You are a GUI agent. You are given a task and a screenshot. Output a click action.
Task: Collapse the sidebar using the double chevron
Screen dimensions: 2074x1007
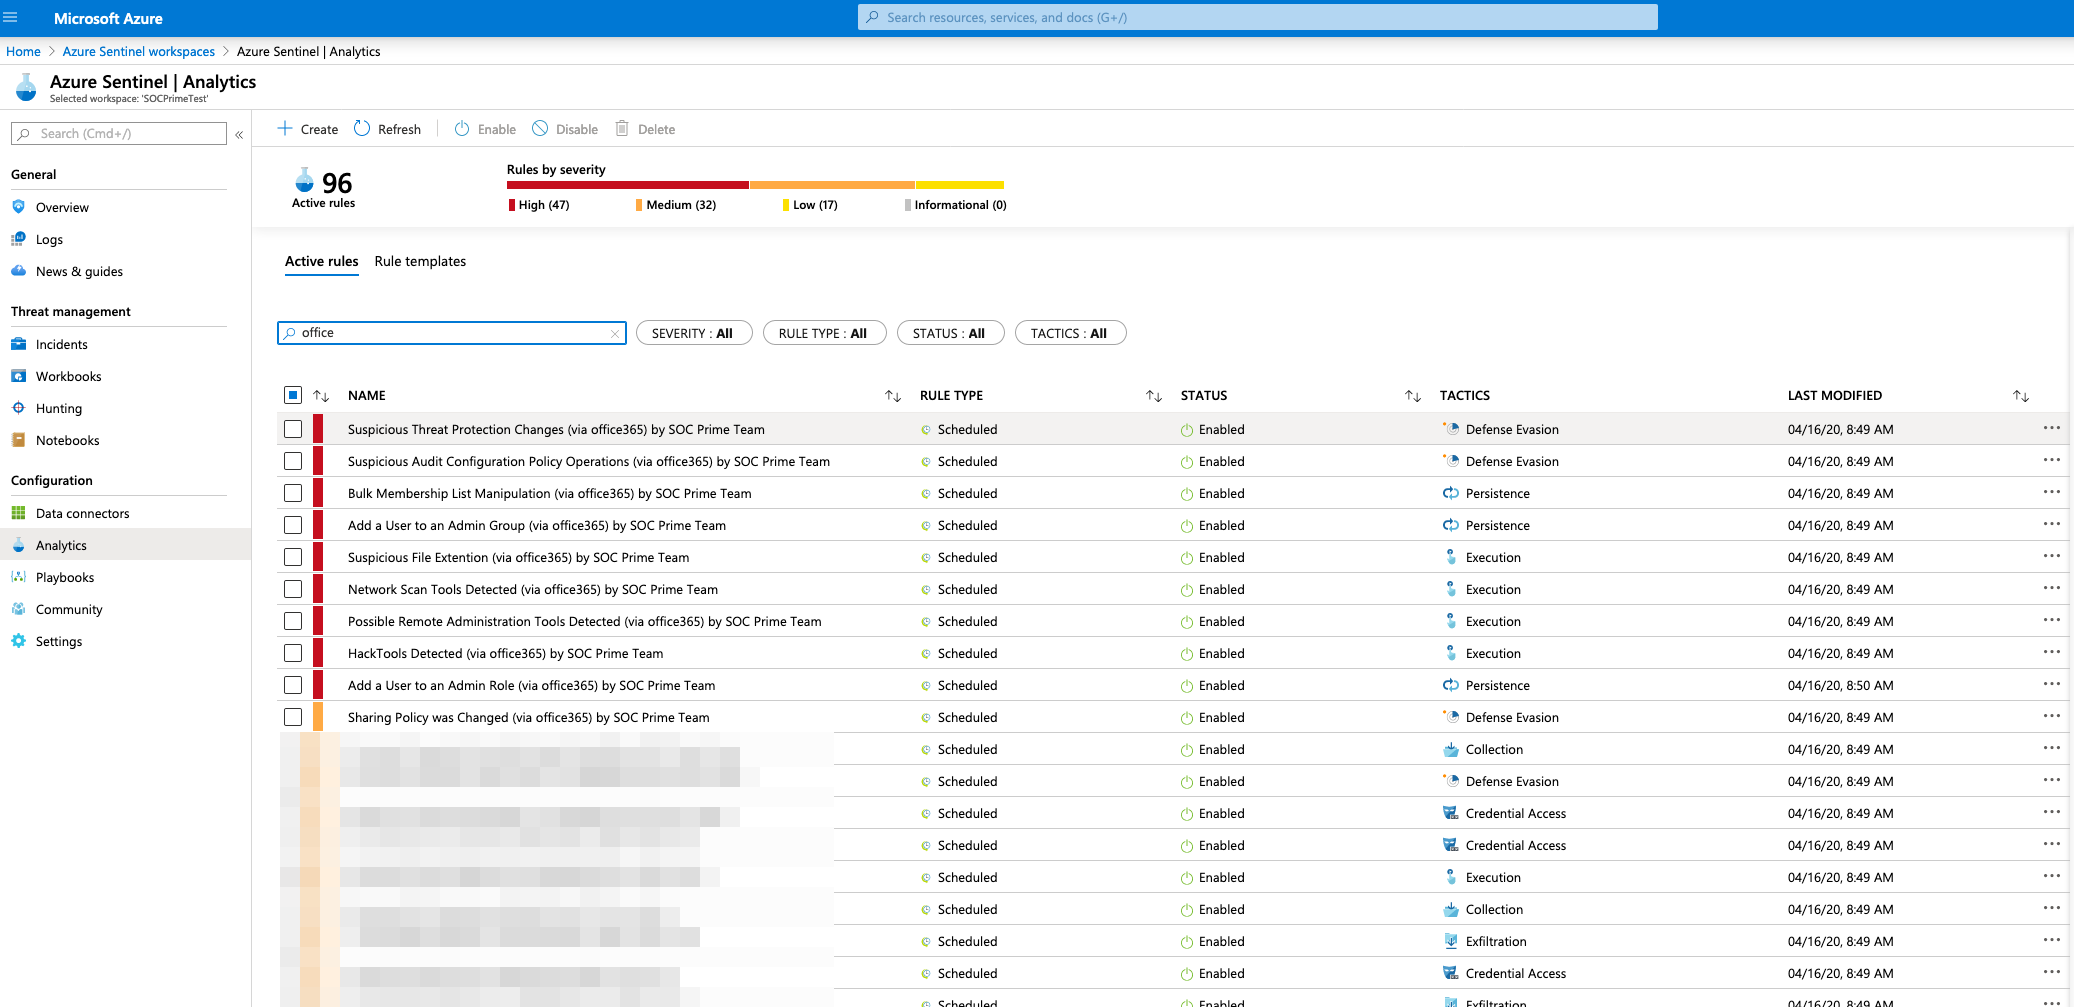[x=239, y=134]
